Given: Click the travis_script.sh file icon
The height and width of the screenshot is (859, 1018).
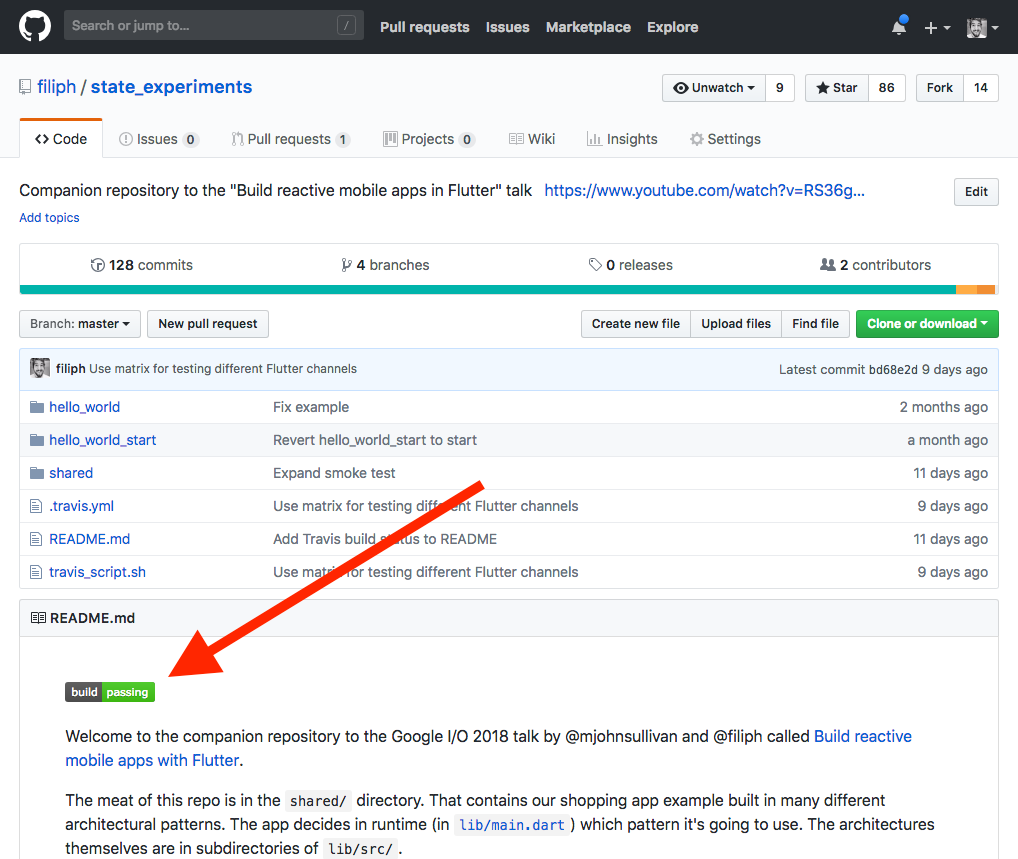Looking at the screenshot, I should tap(36, 572).
